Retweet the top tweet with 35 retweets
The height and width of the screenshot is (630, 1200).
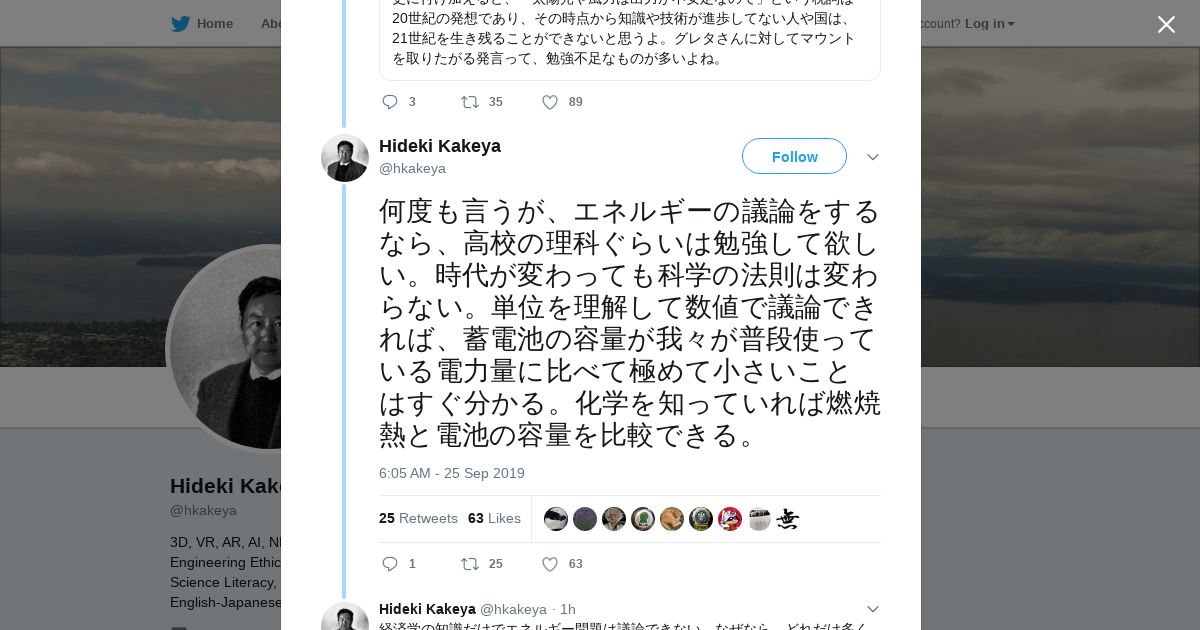coord(470,102)
